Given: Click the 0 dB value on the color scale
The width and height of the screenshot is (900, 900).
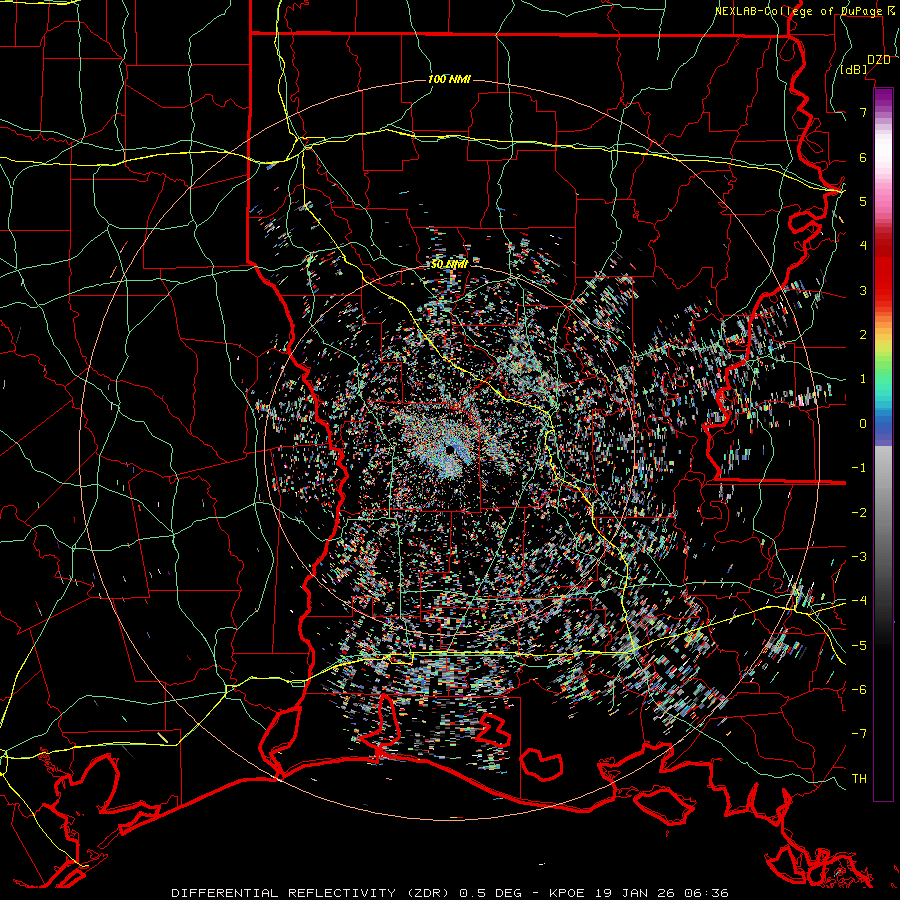Looking at the screenshot, I should click(863, 424).
